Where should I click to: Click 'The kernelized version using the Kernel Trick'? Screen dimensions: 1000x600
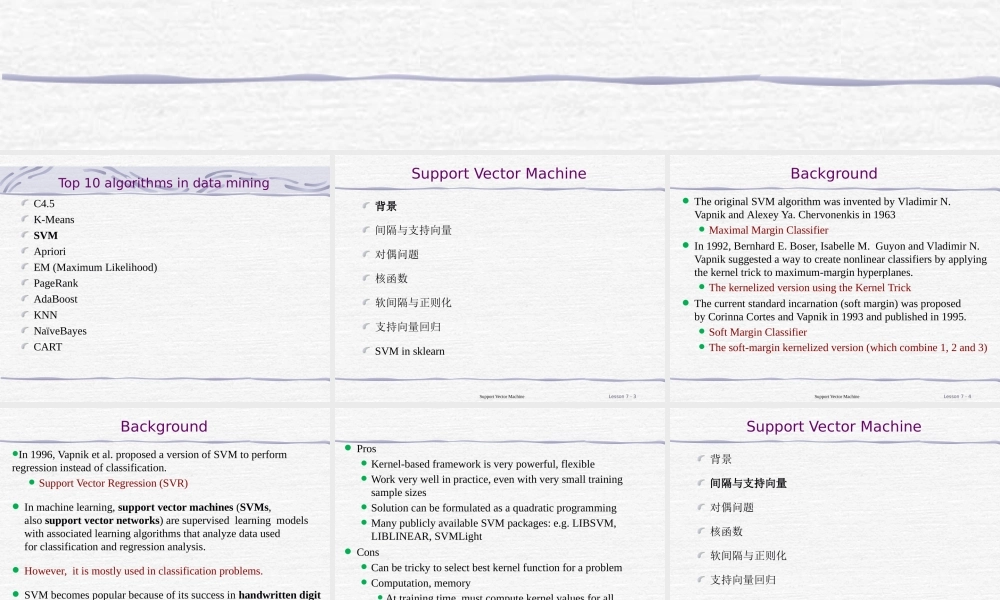(810, 288)
